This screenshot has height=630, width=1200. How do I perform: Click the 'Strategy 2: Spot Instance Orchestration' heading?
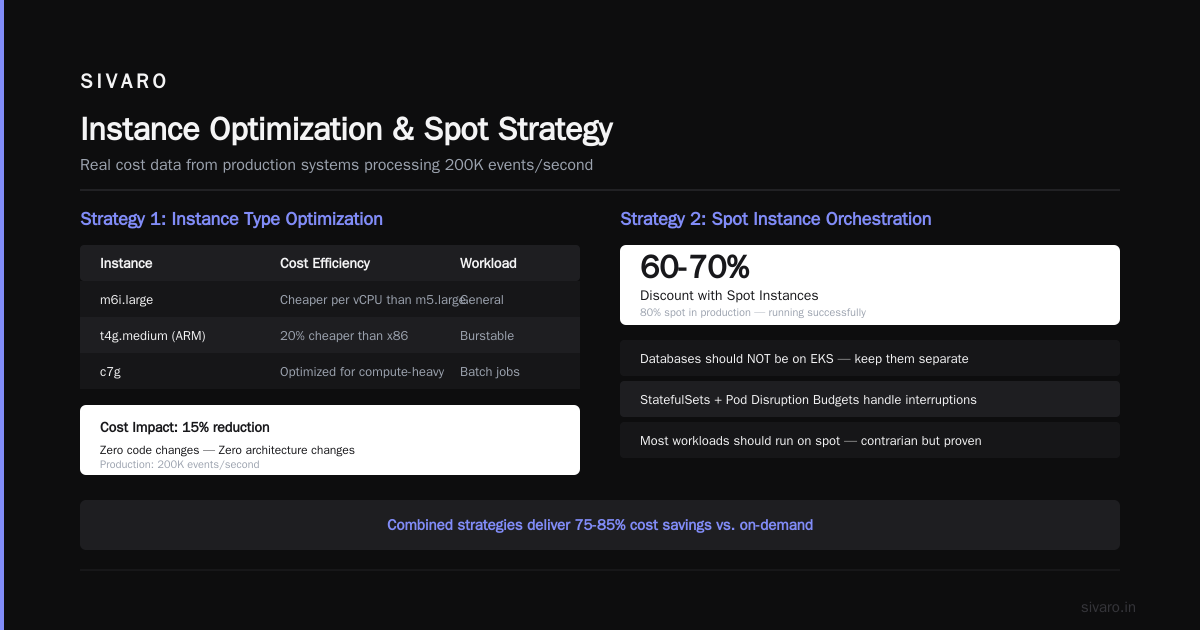(x=775, y=219)
